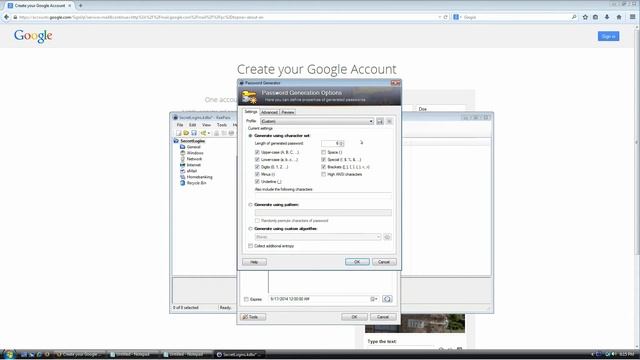Open KeePass Tools menu
640x360 pixels.
coord(222,125)
